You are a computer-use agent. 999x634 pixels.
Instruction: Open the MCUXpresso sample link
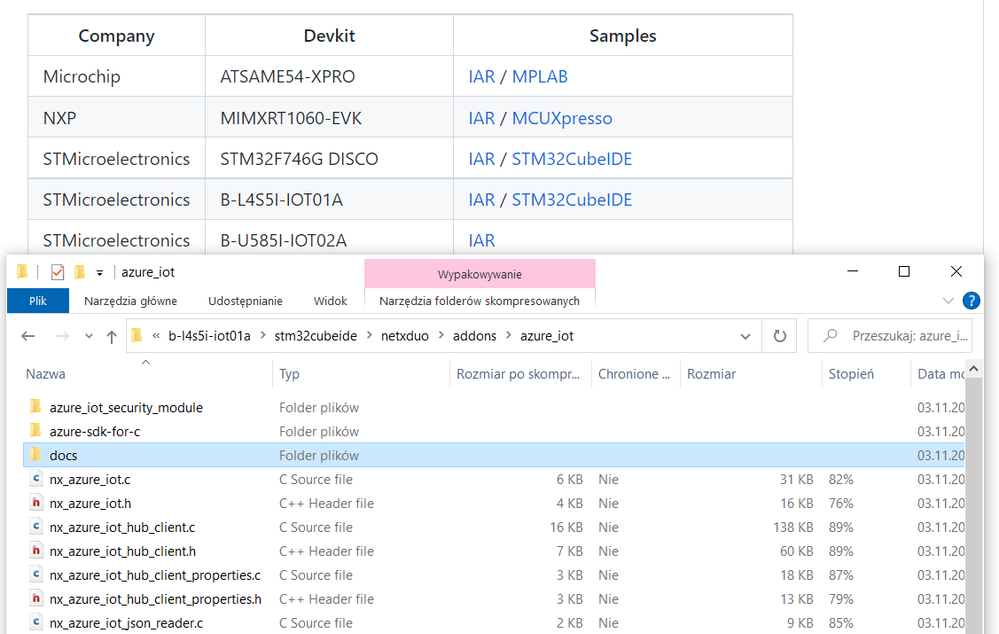click(562, 119)
